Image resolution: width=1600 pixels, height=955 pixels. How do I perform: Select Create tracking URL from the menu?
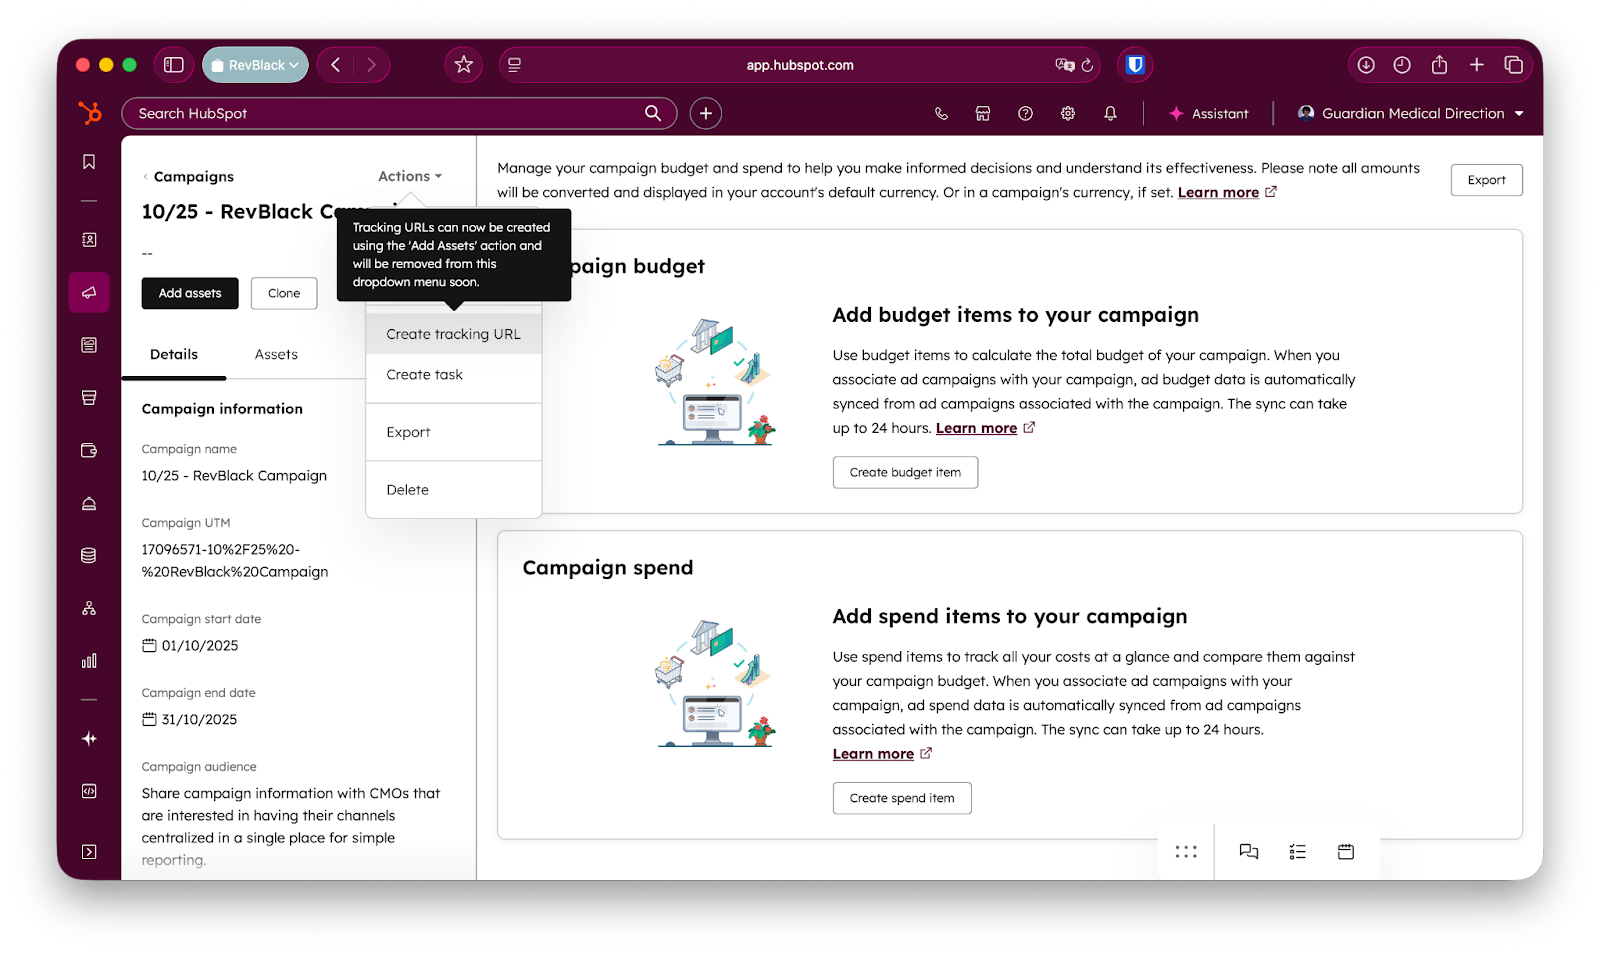454,334
